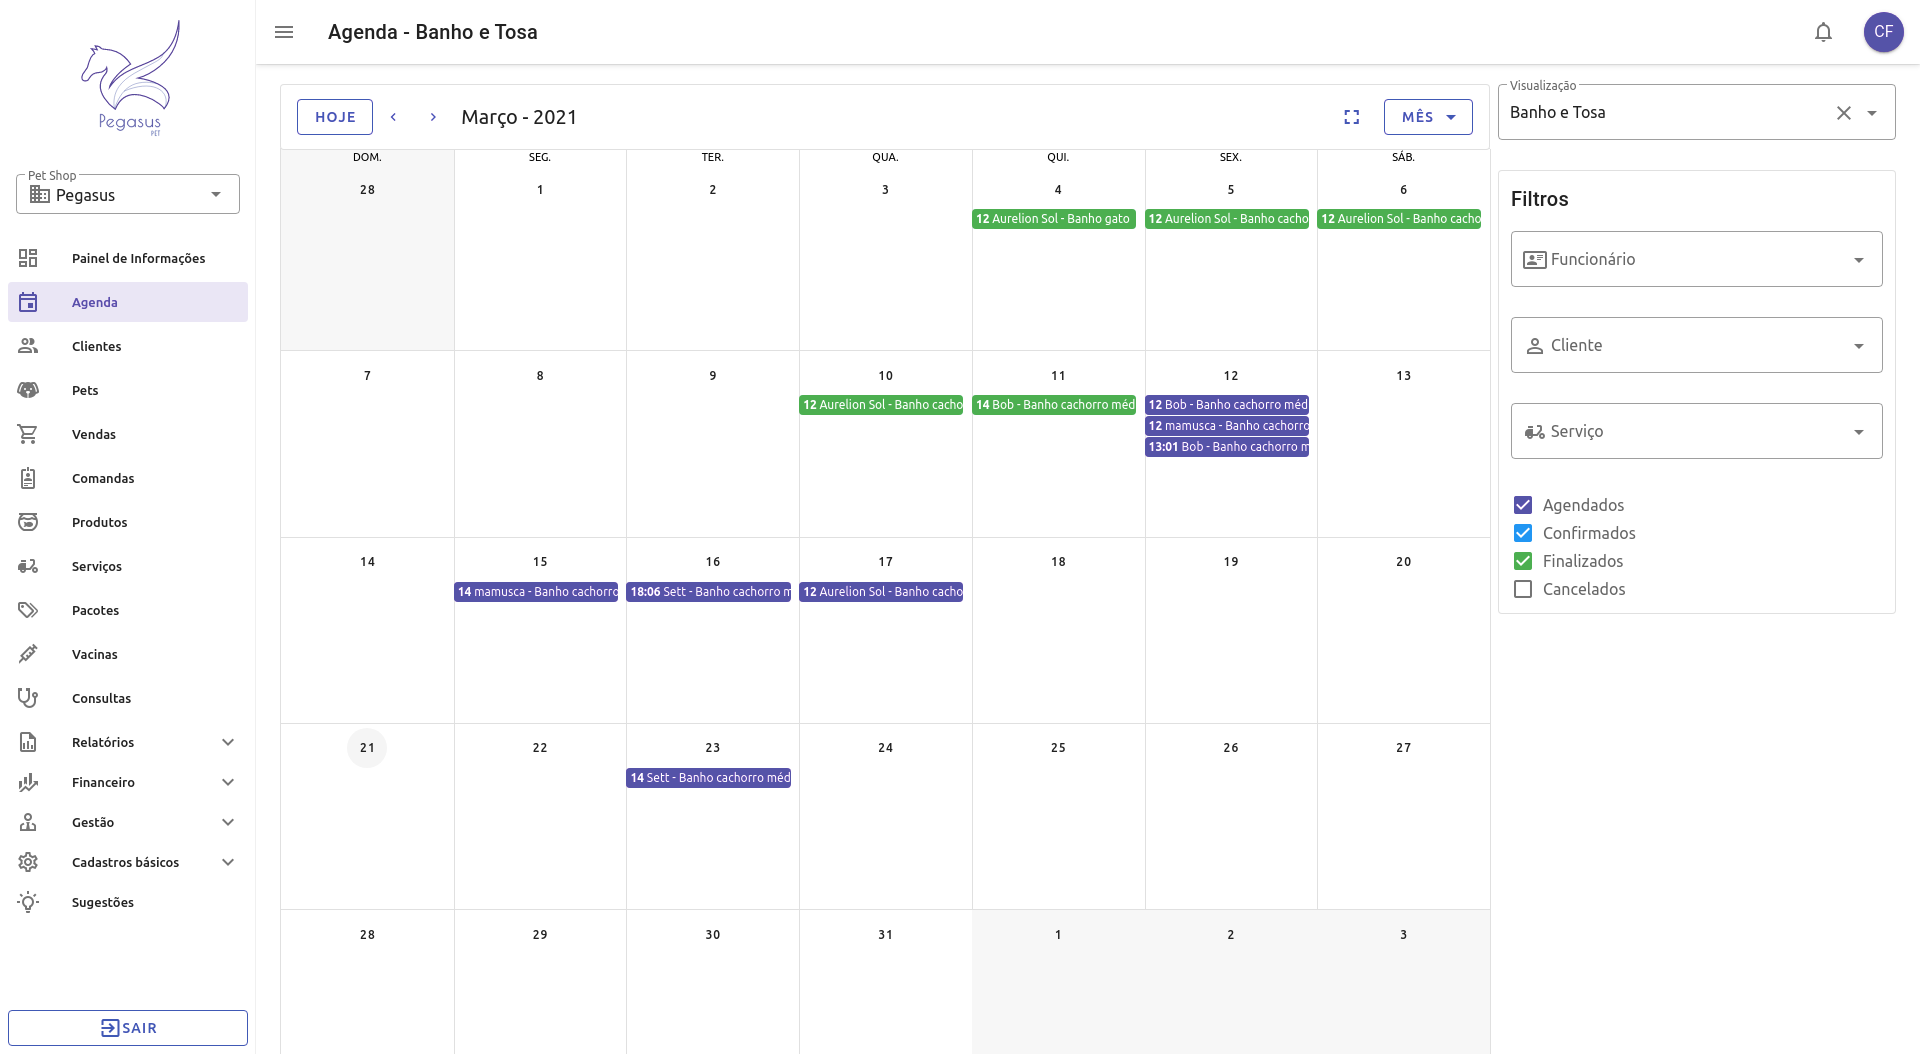This screenshot has height=1054, width=1920.
Task: Expand the Gestão submenu chevron
Action: 228,822
